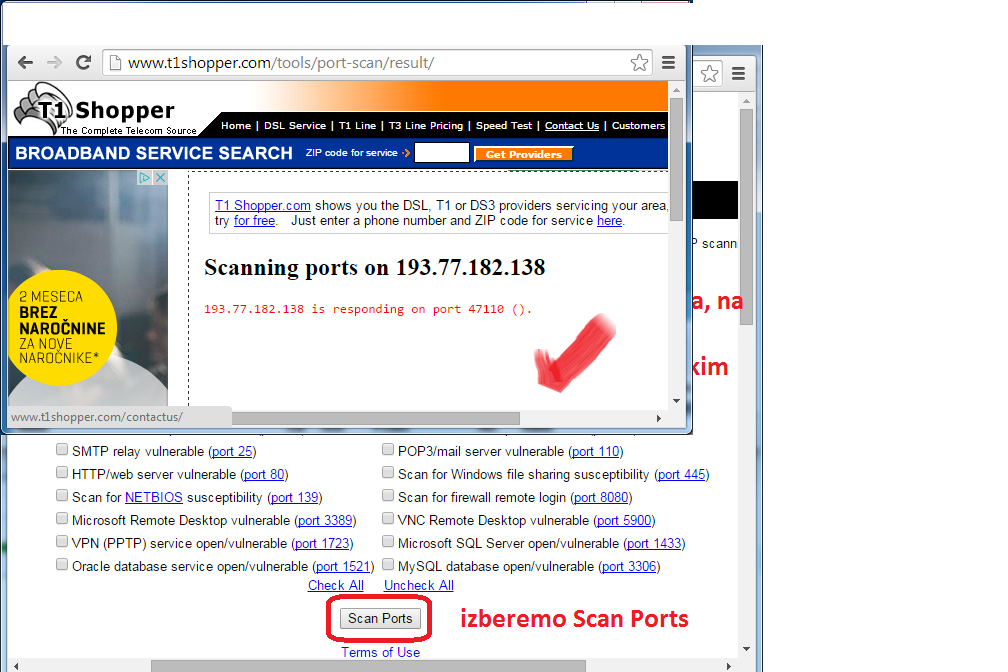Open the Contact Us nav item
The image size is (1008, 672).
572,125
